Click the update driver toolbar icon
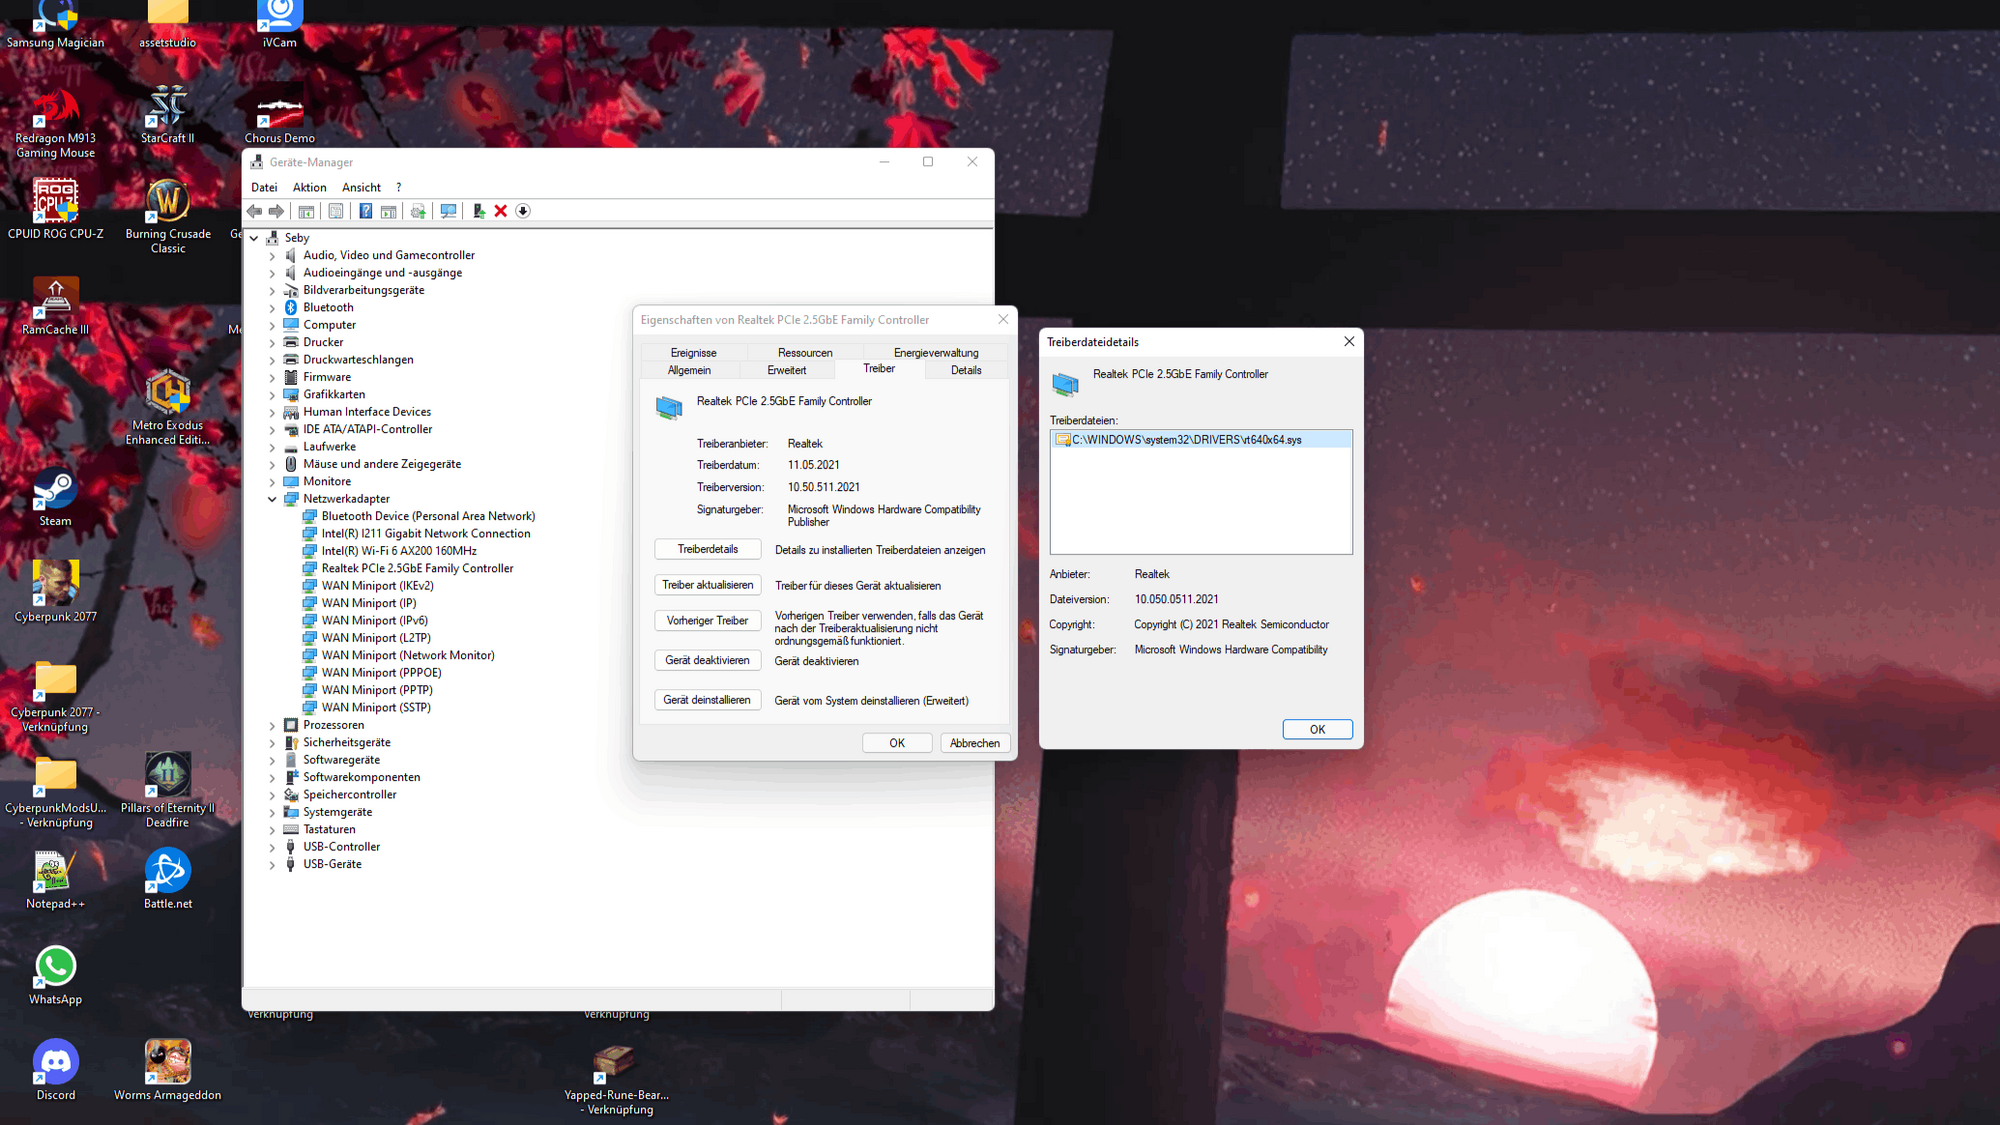Image resolution: width=2000 pixels, height=1125 pixels. (418, 211)
